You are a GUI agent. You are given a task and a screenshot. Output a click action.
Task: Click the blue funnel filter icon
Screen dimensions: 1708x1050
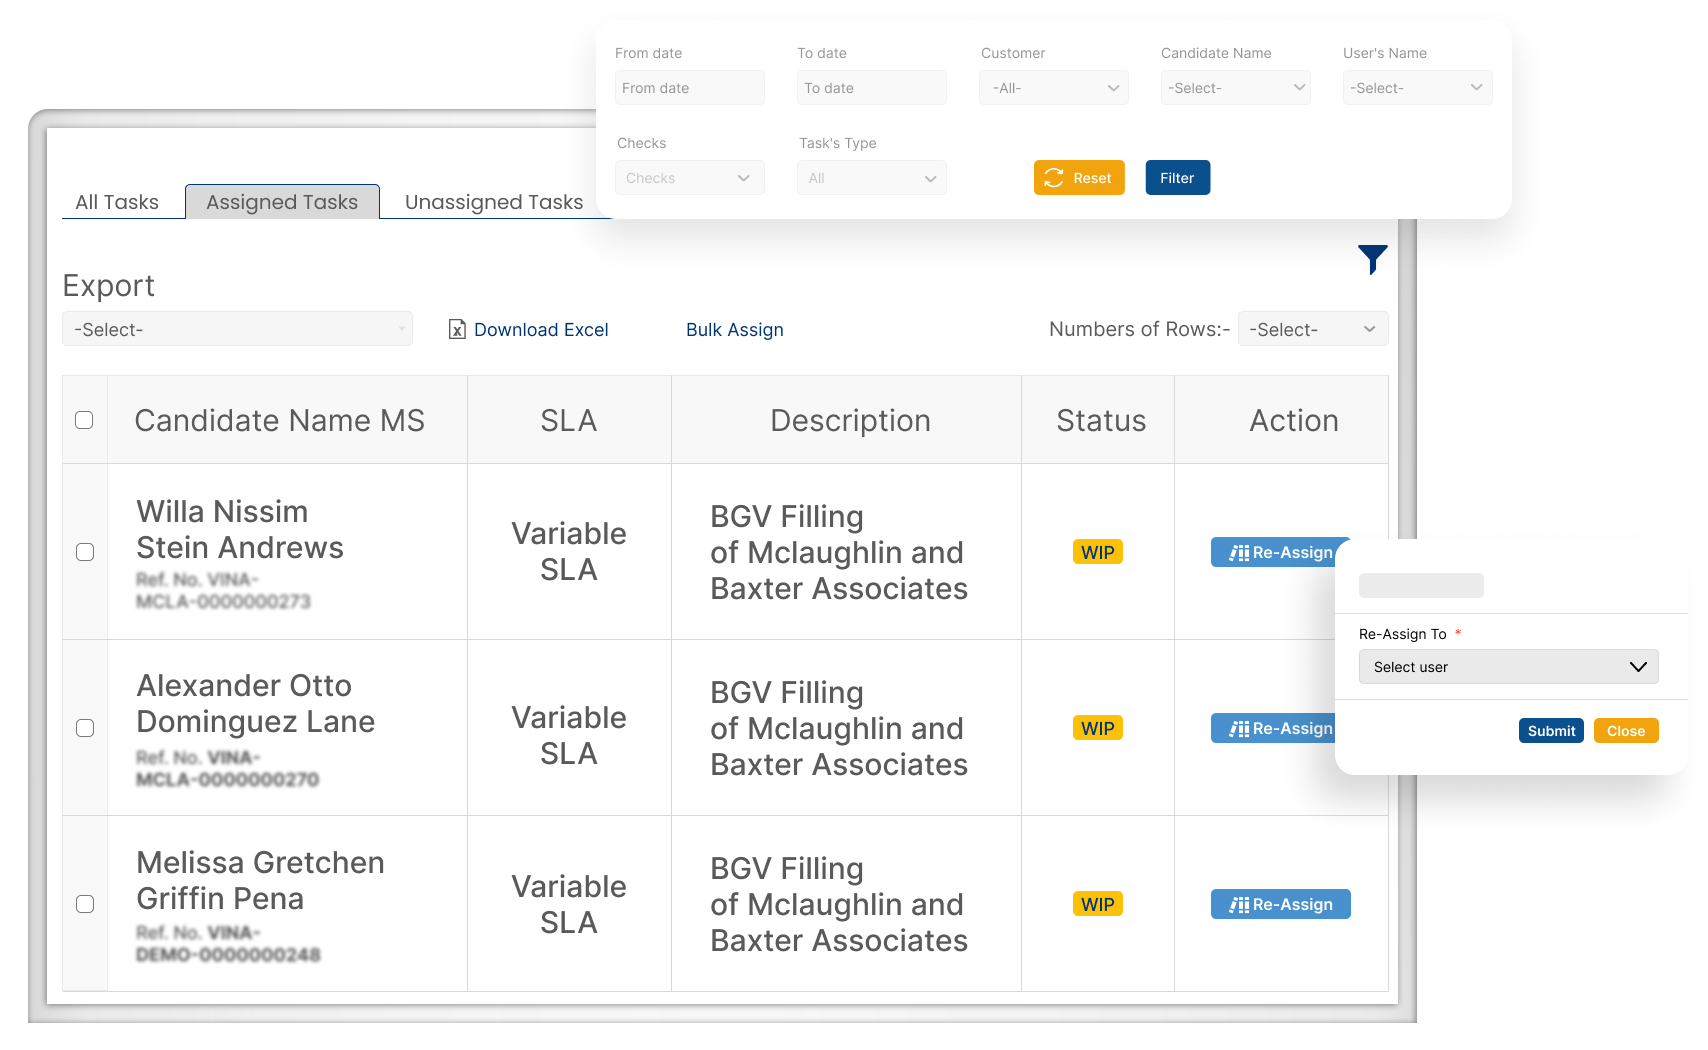[1372, 259]
